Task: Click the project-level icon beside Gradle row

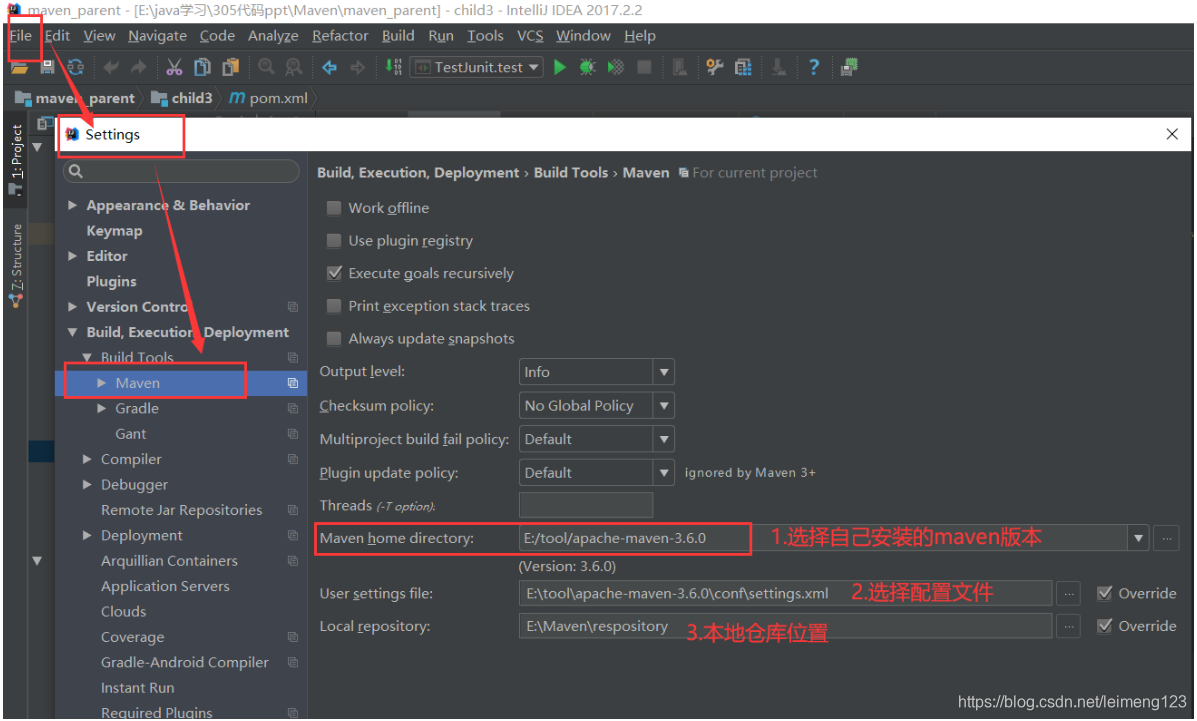Action: pos(292,409)
